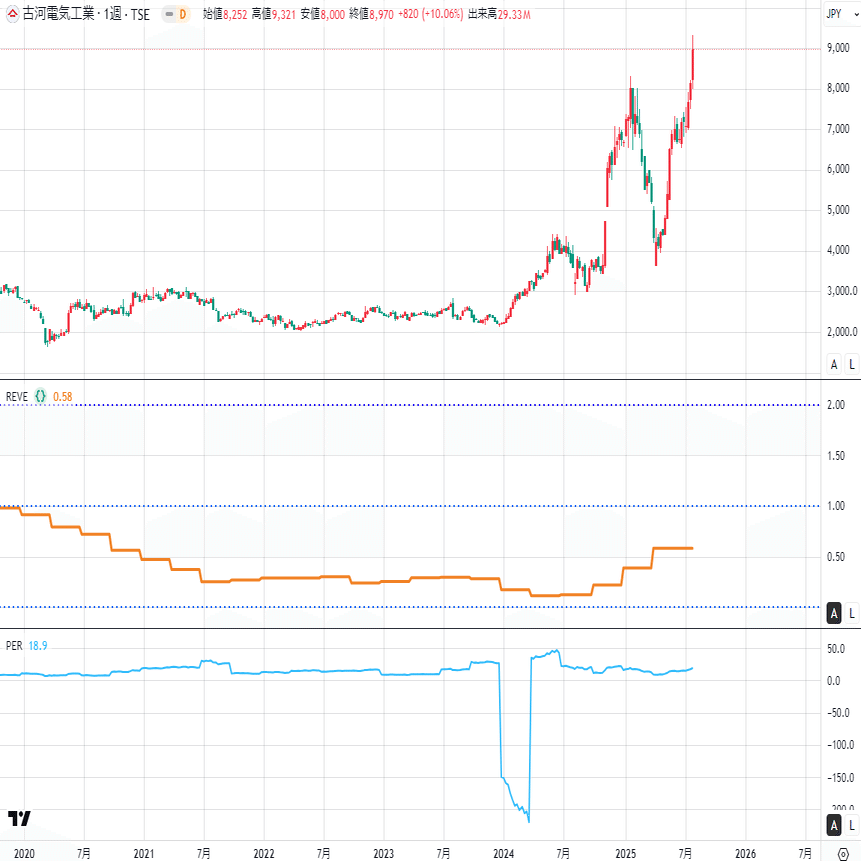Click the 0.50 REVE scale label
Image resolution: width=861 pixels, height=861 pixels.
click(x=836, y=556)
